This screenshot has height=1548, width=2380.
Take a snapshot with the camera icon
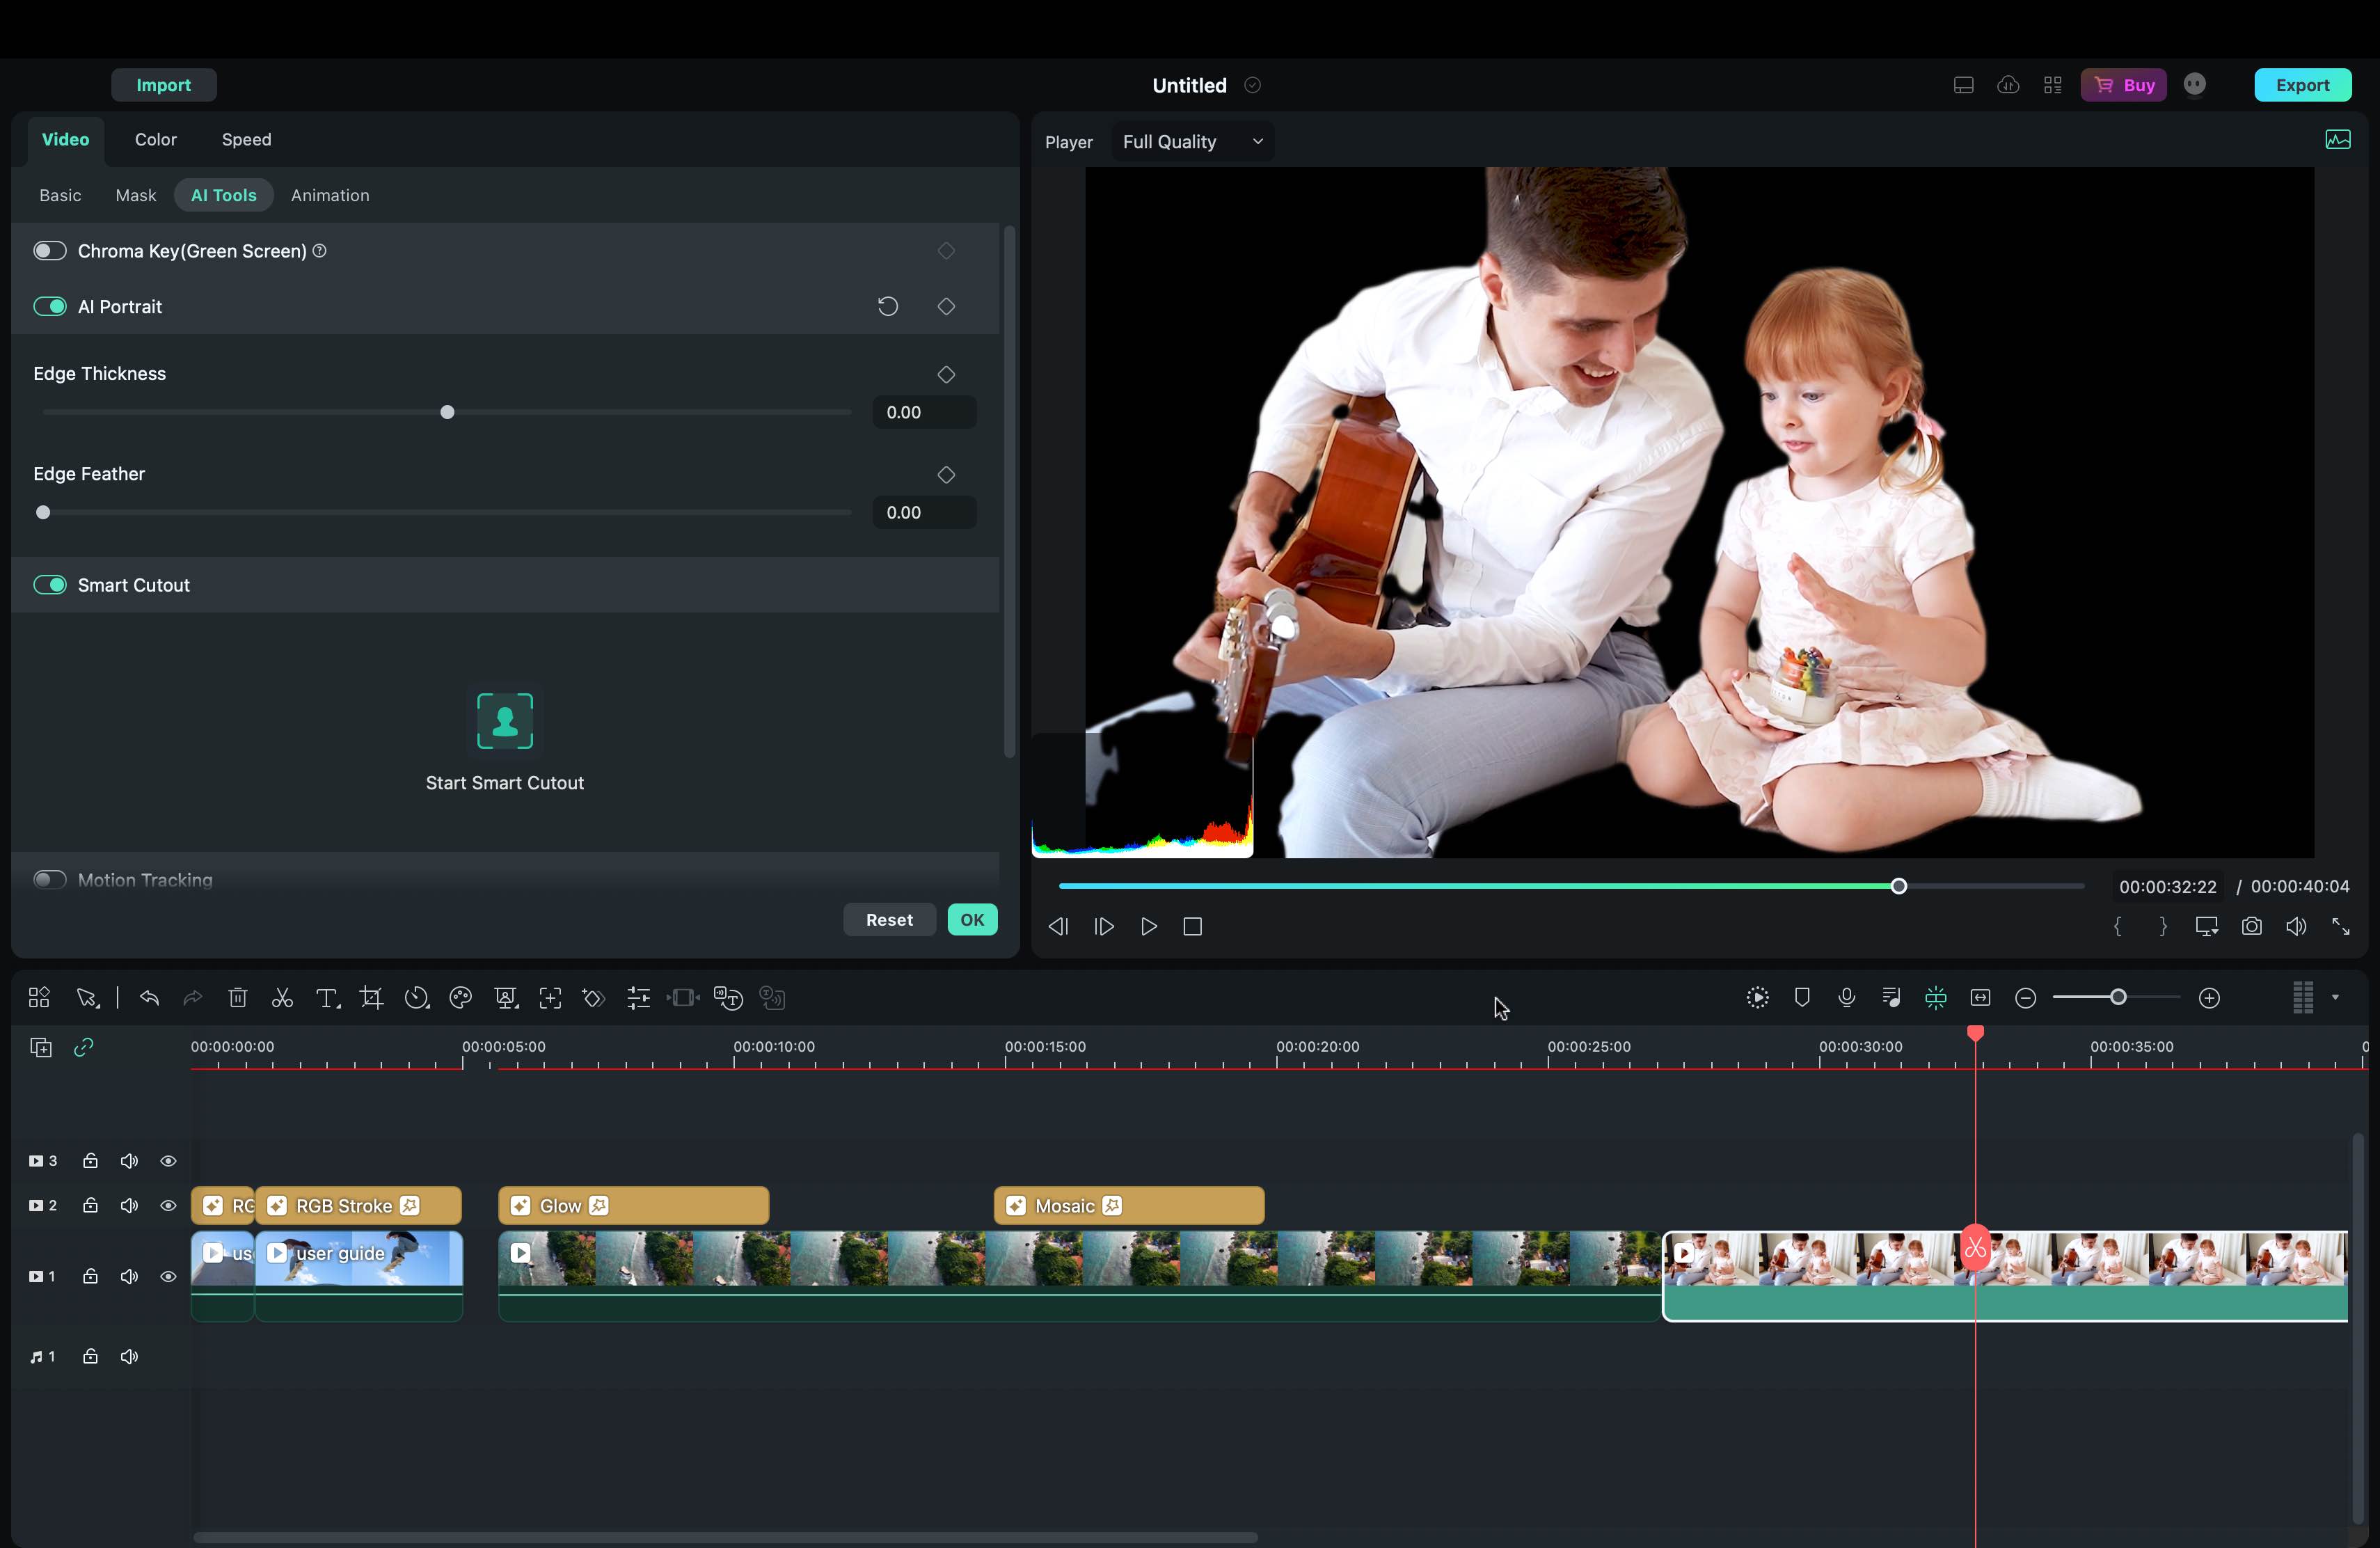click(x=2251, y=926)
